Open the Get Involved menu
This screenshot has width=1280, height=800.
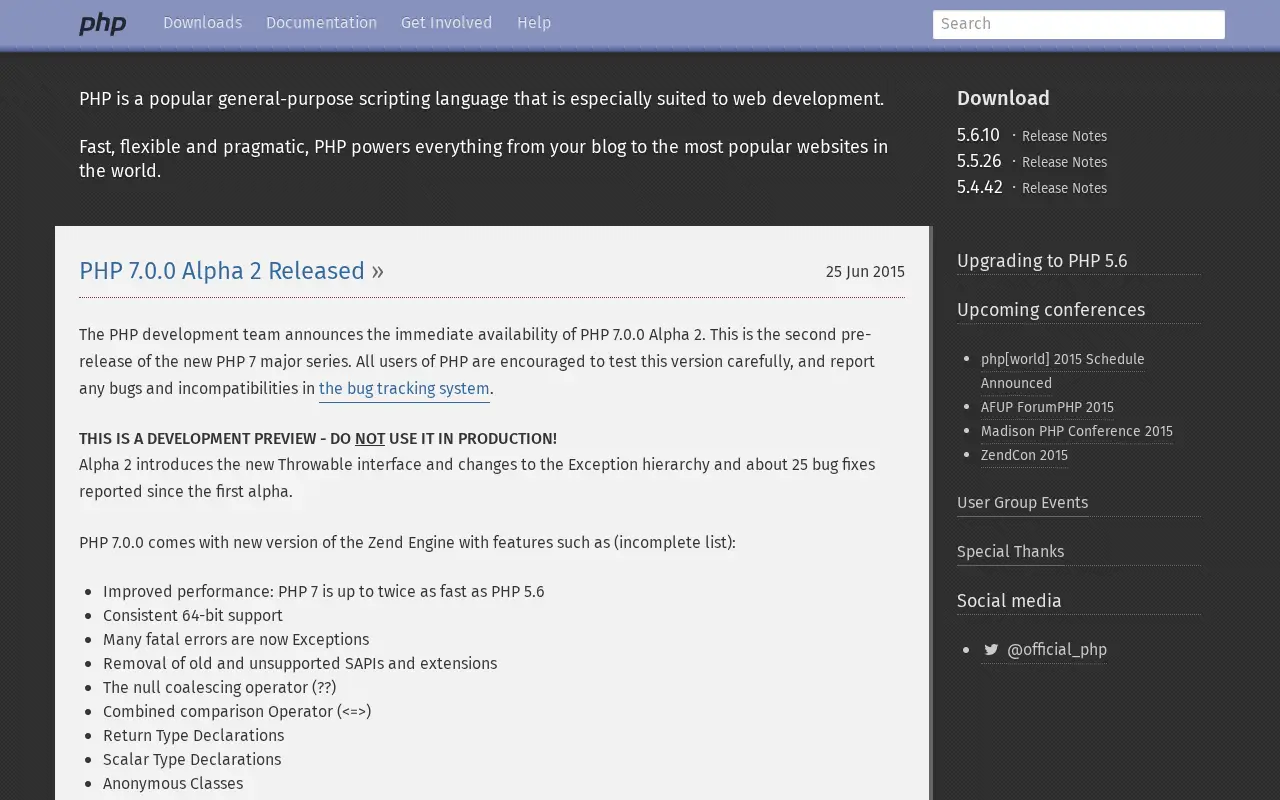tap(446, 23)
